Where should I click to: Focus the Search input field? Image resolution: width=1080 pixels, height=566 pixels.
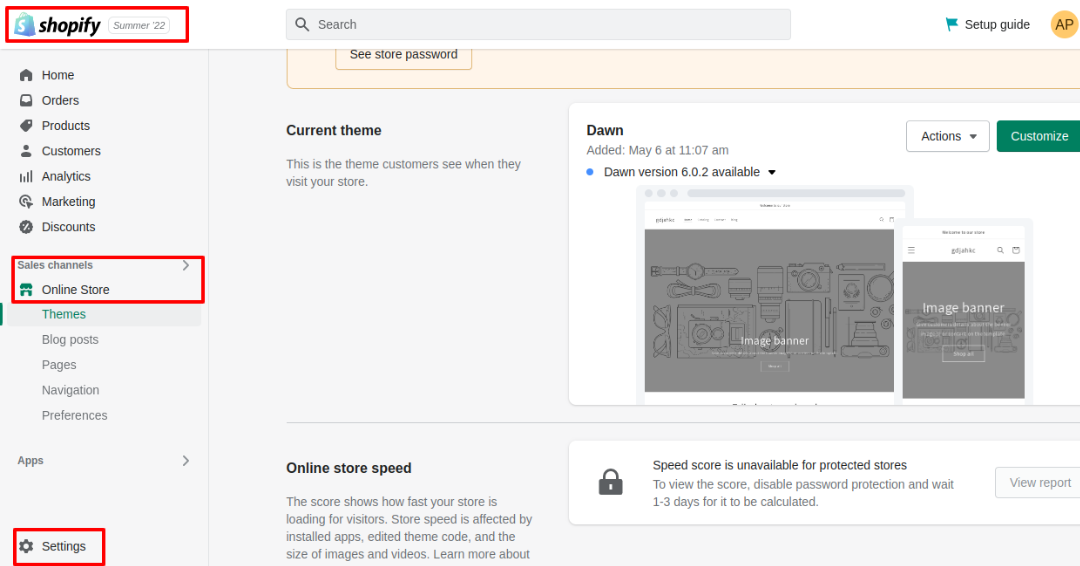(x=538, y=25)
